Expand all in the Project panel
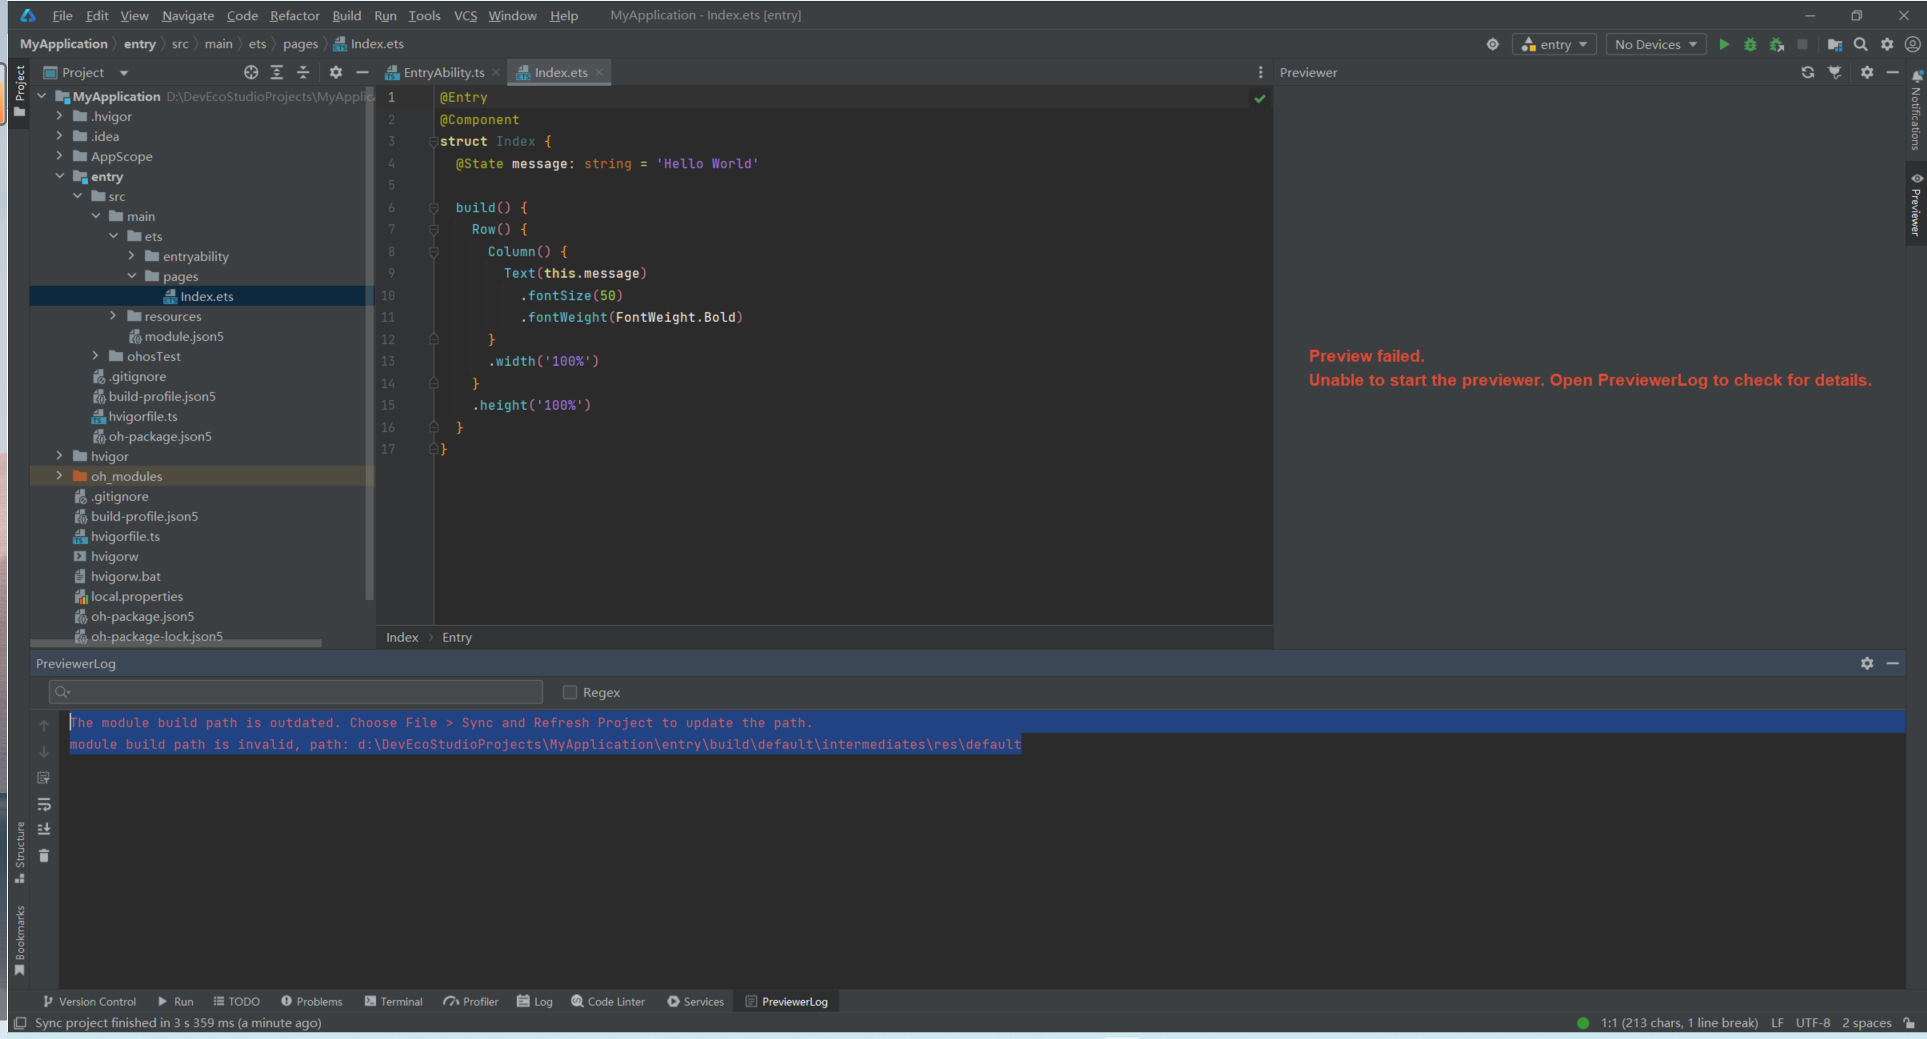The image size is (1927, 1039). [x=277, y=72]
